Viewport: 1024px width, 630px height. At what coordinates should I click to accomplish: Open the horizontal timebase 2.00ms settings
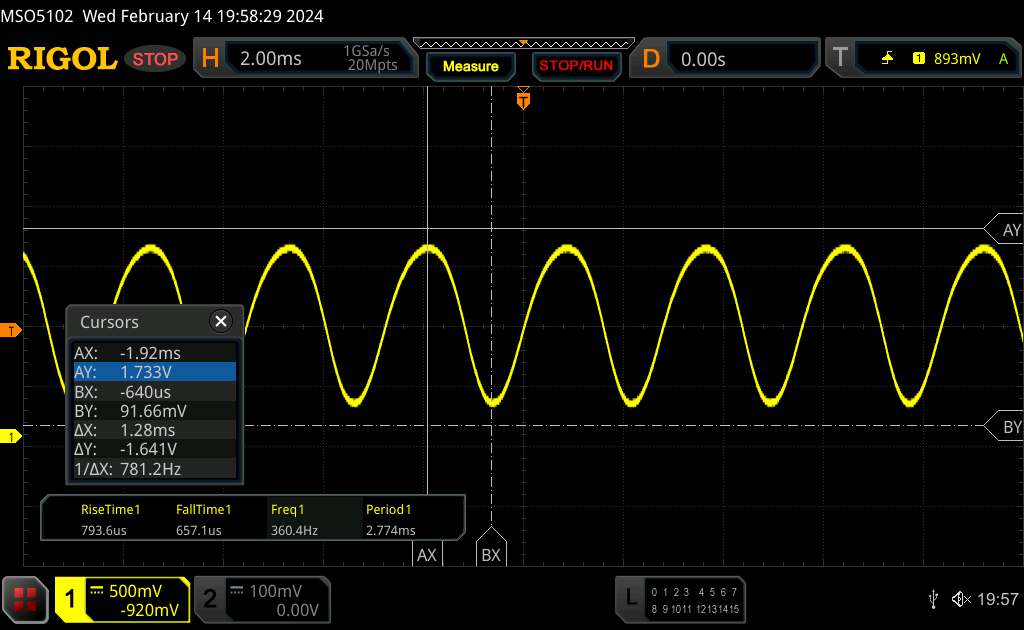[x=300, y=59]
